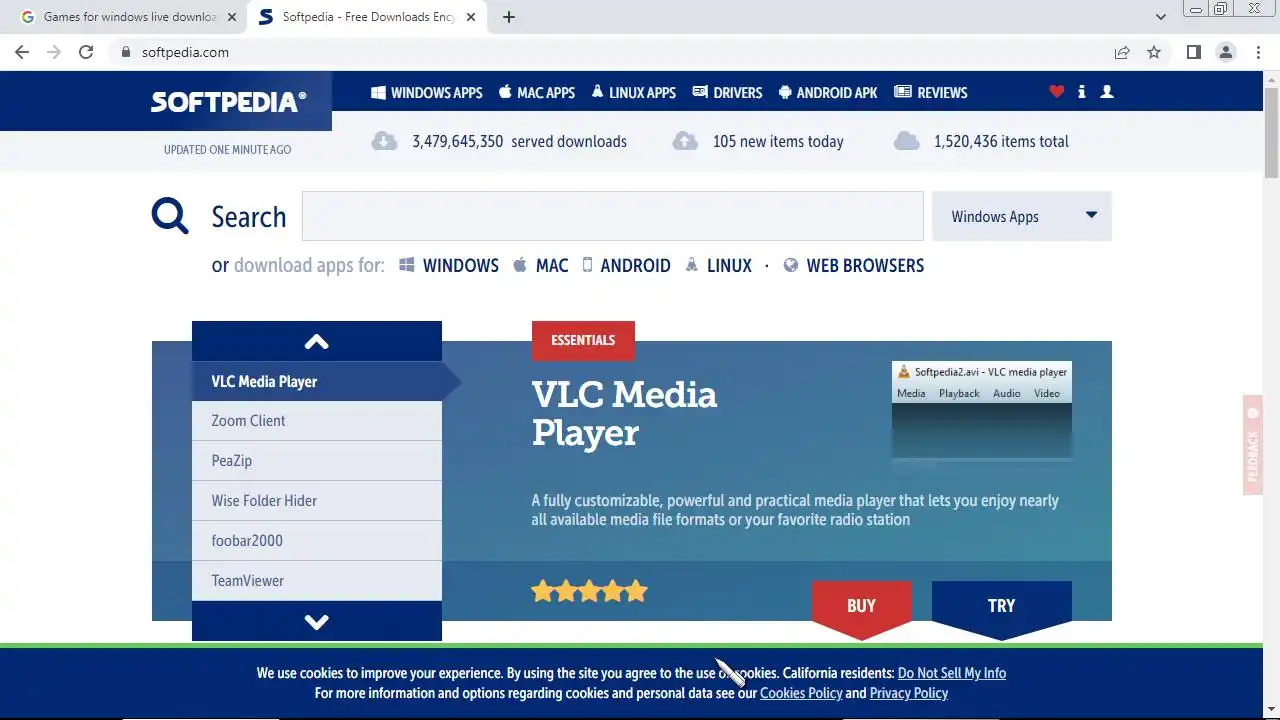
Task: Open the Linux Apps menu
Action: [x=634, y=92]
